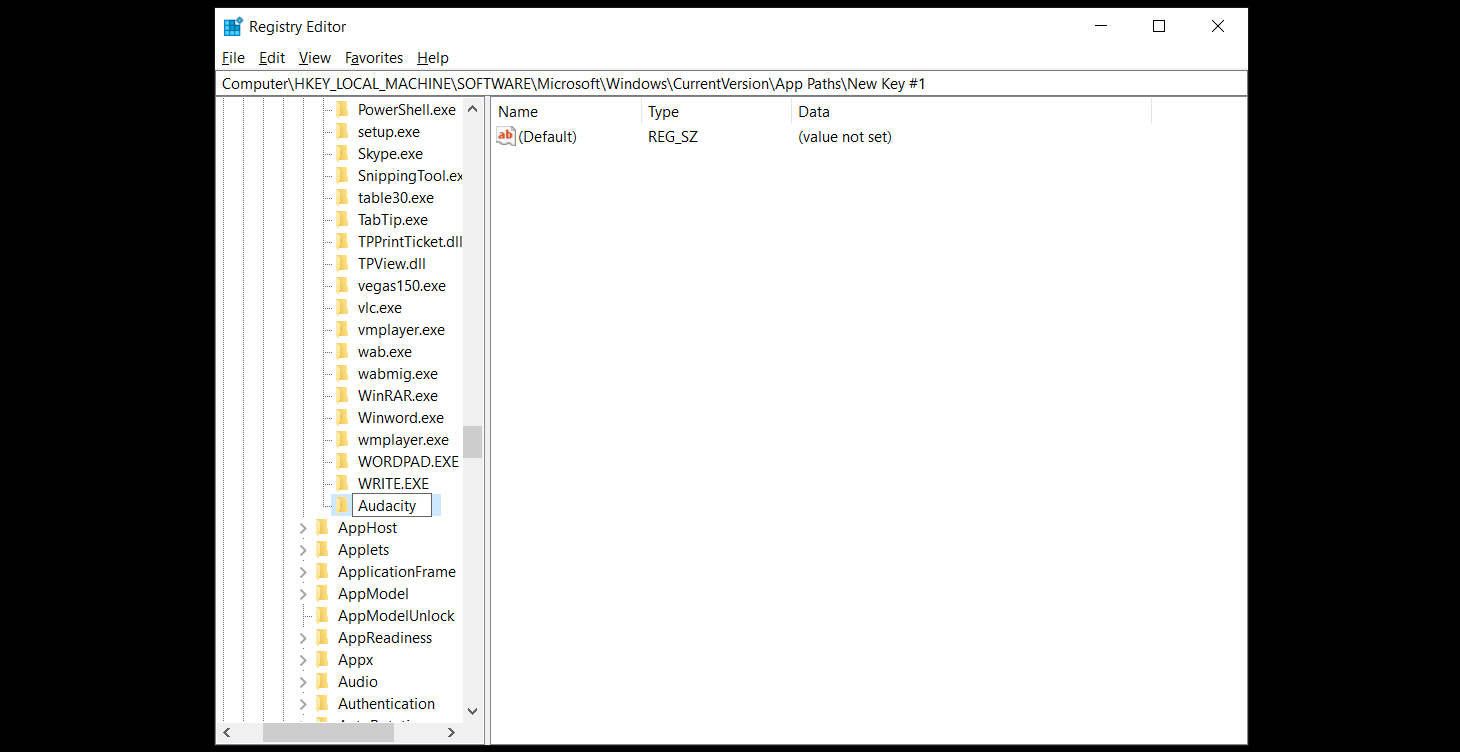This screenshot has width=1460, height=752.
Task: Select the Skype.exe key label
Action: coord(390,154)
